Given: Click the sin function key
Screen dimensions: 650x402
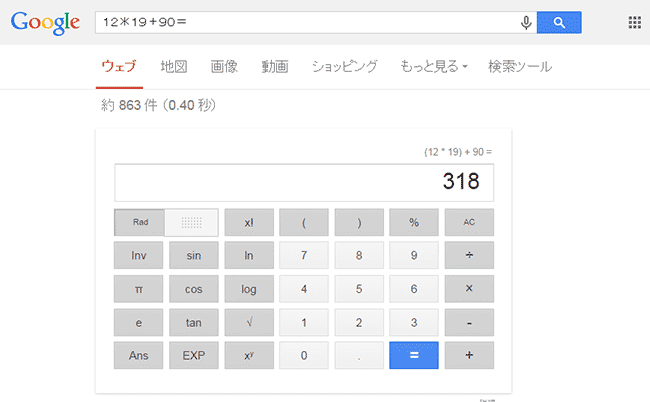Looking at the screenshot, I should click(194, 255).
